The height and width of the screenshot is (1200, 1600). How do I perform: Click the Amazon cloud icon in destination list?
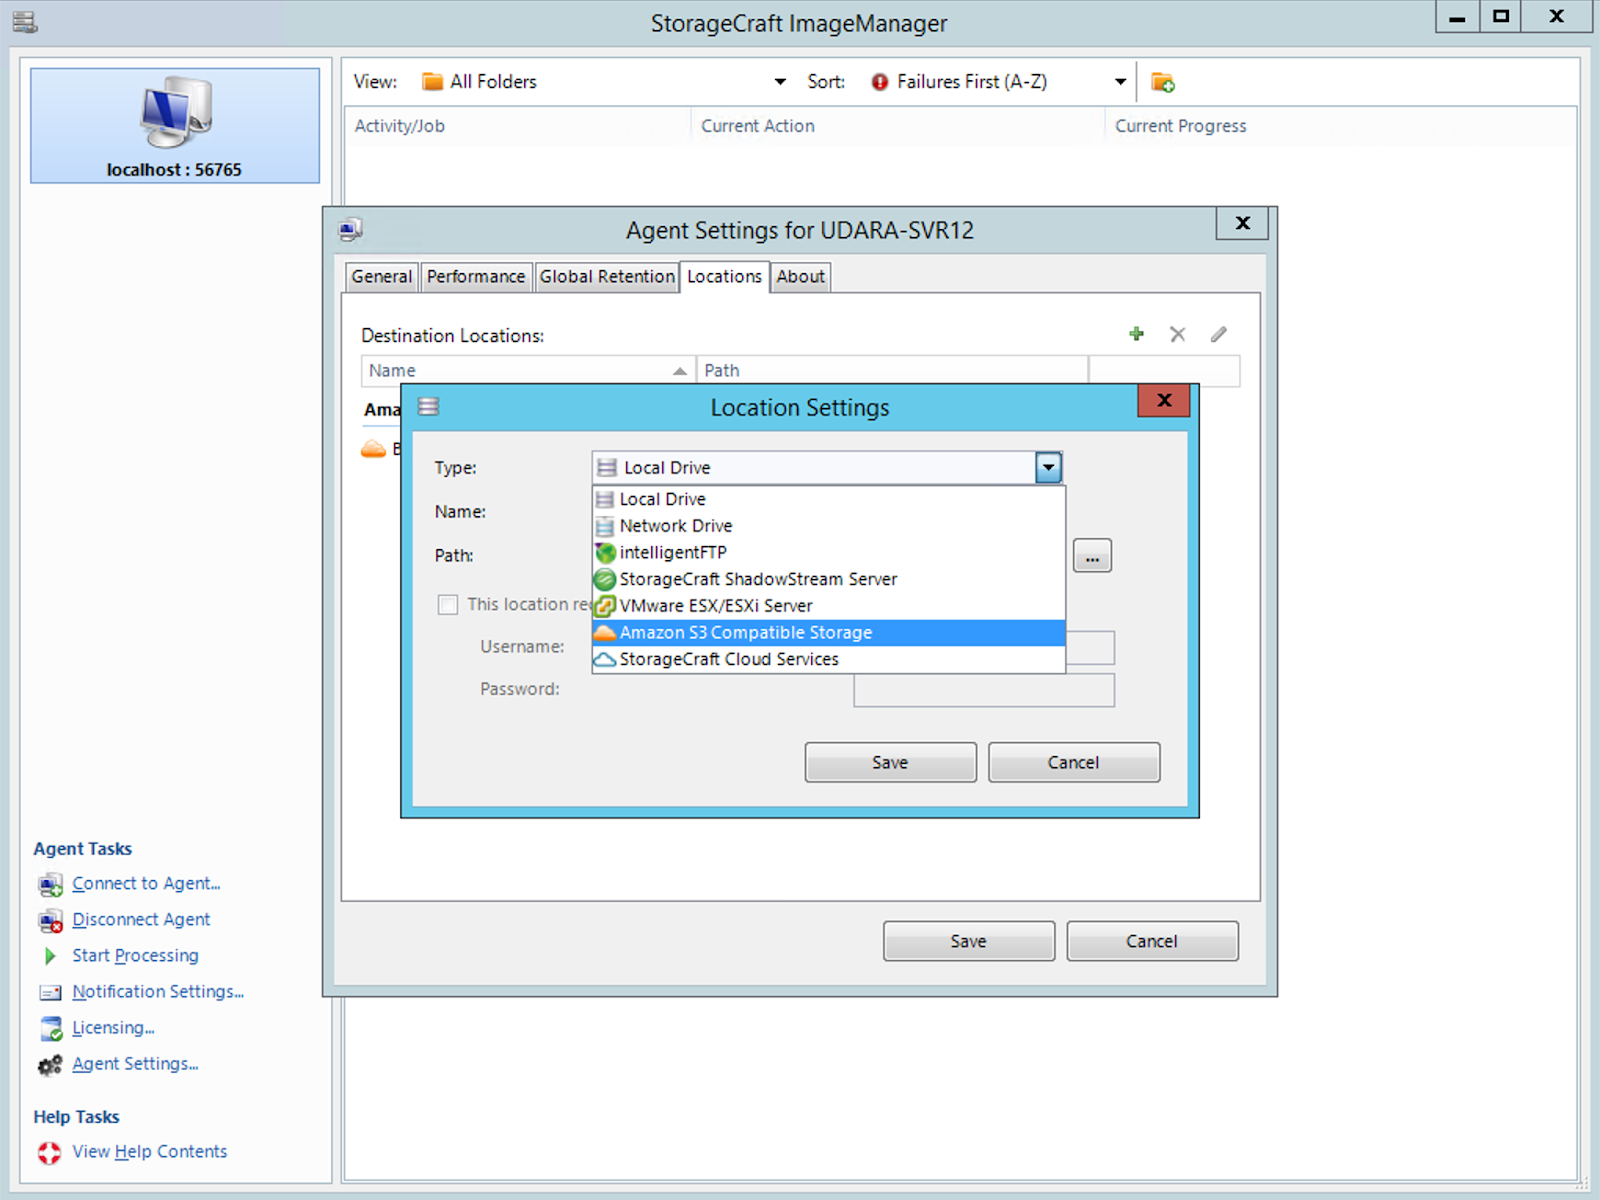[x=373, y=449]
